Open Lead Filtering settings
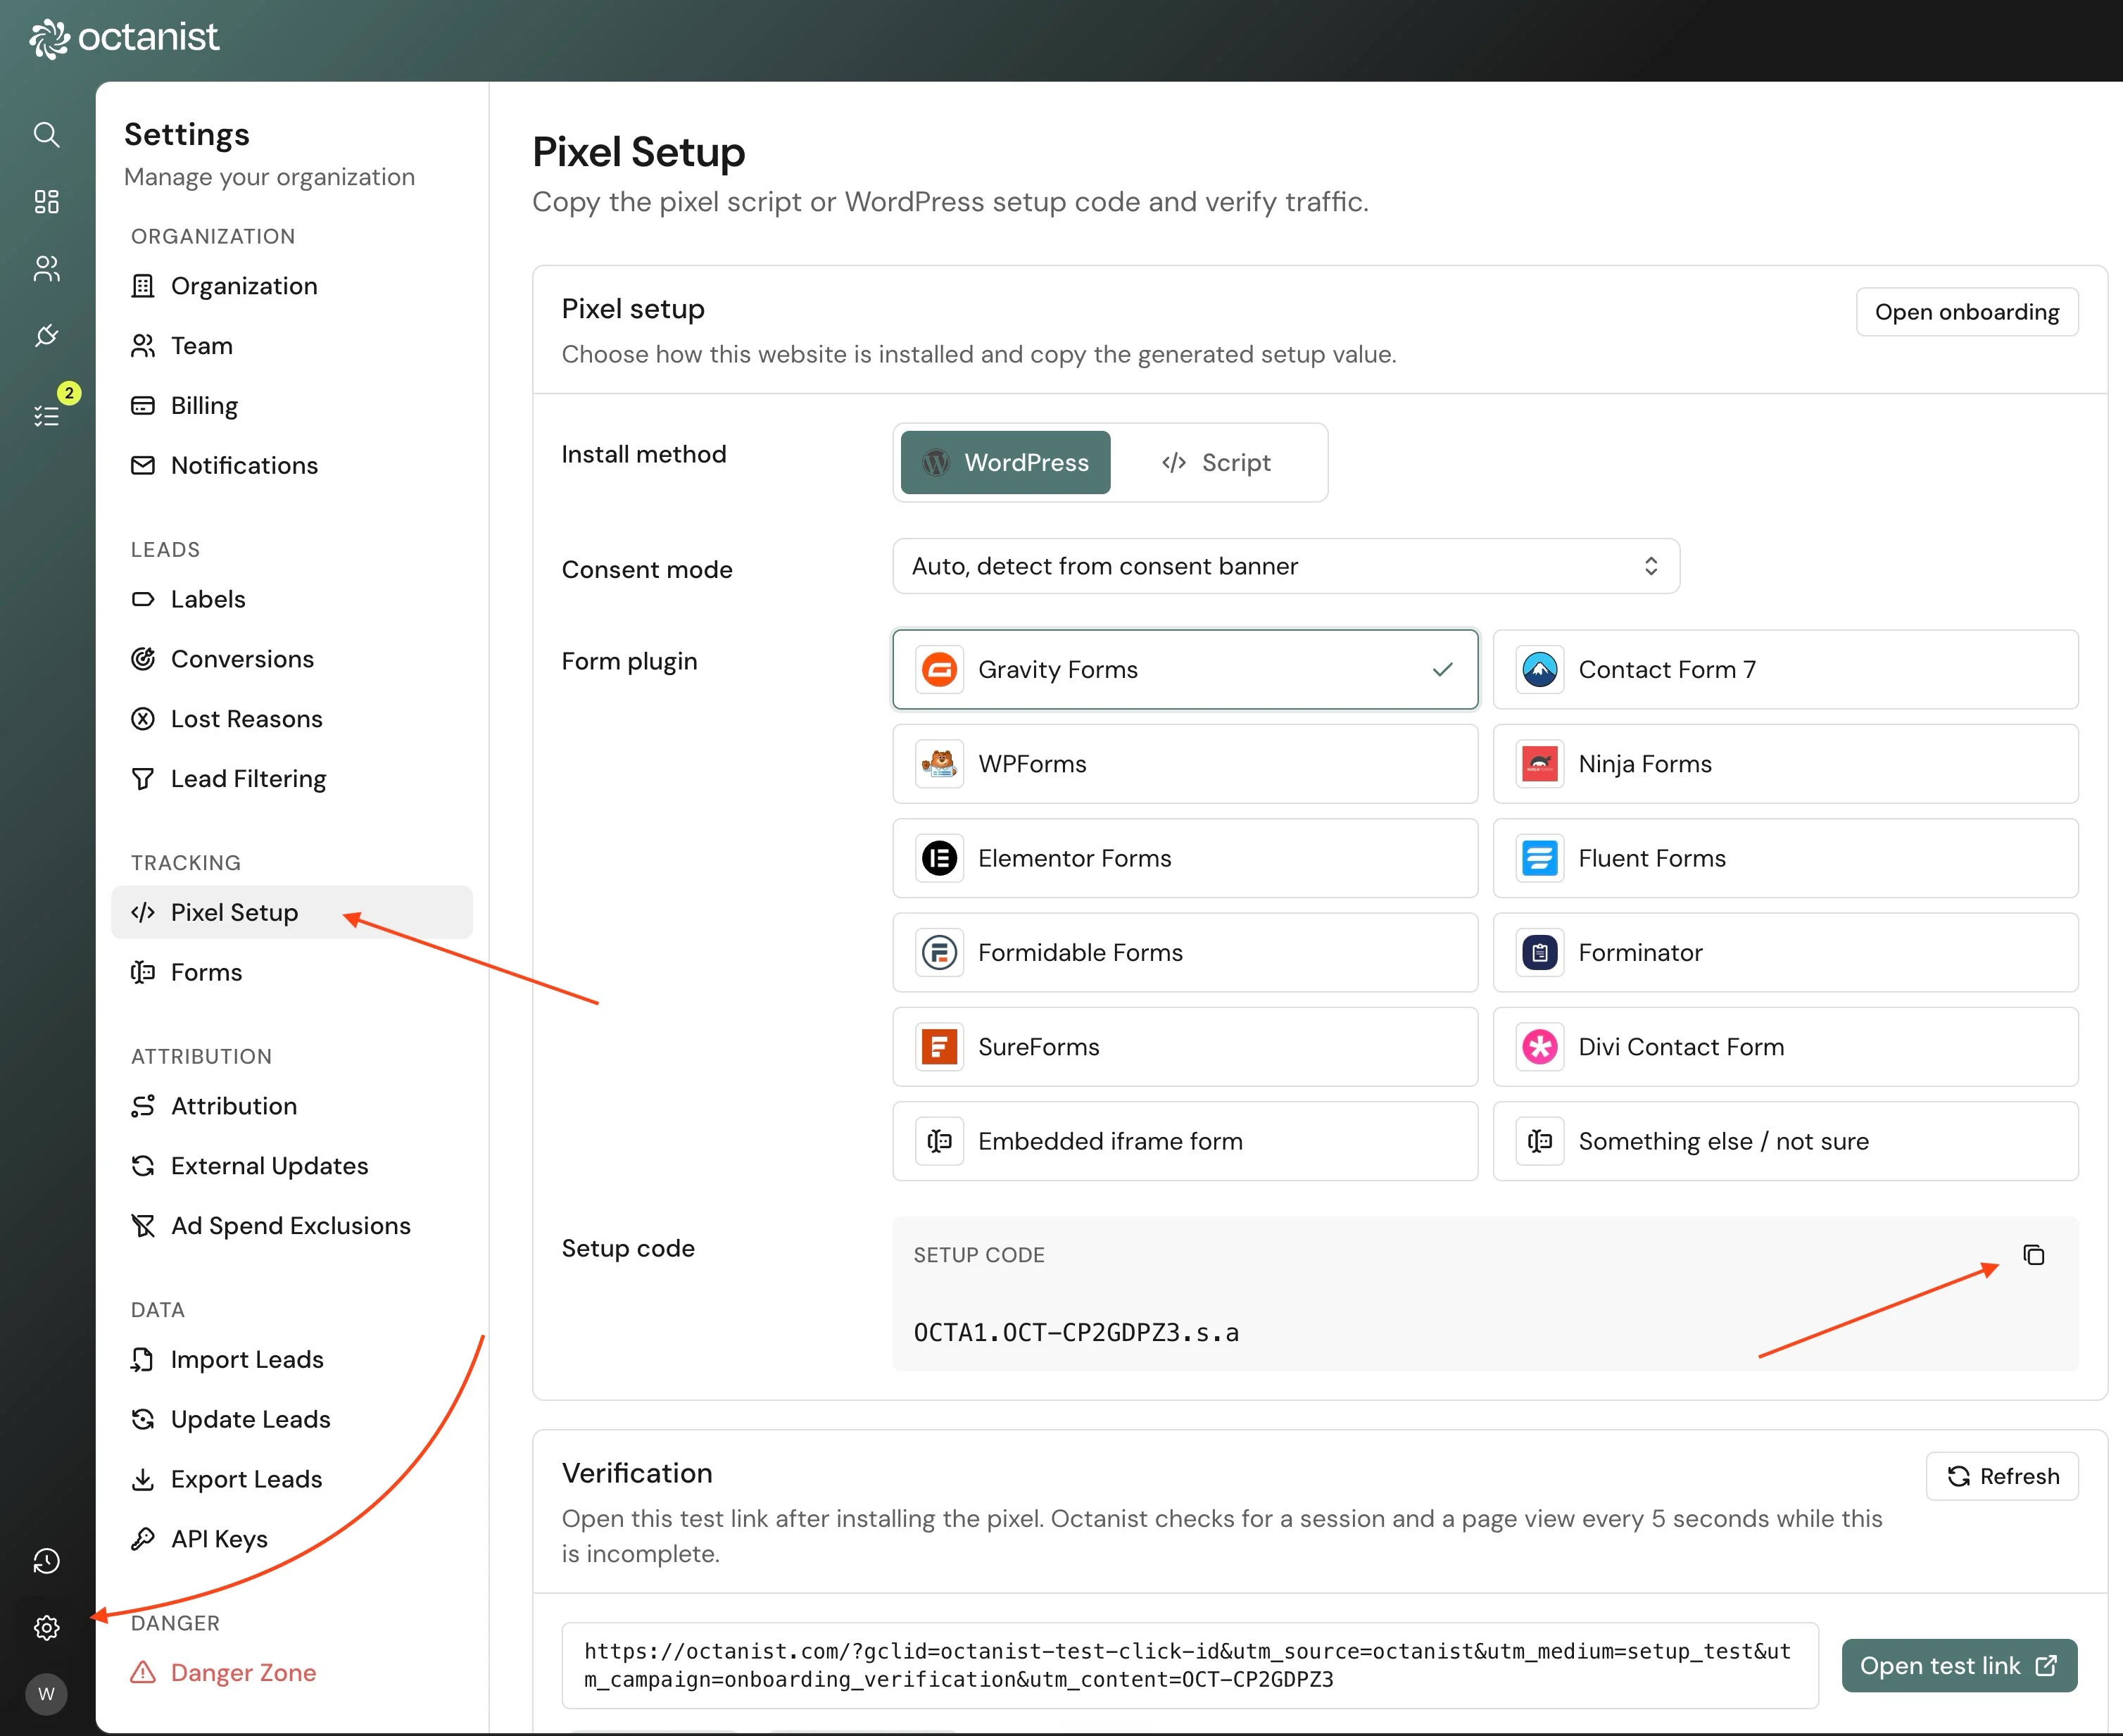2123x1736 pixels. point(291,779)
